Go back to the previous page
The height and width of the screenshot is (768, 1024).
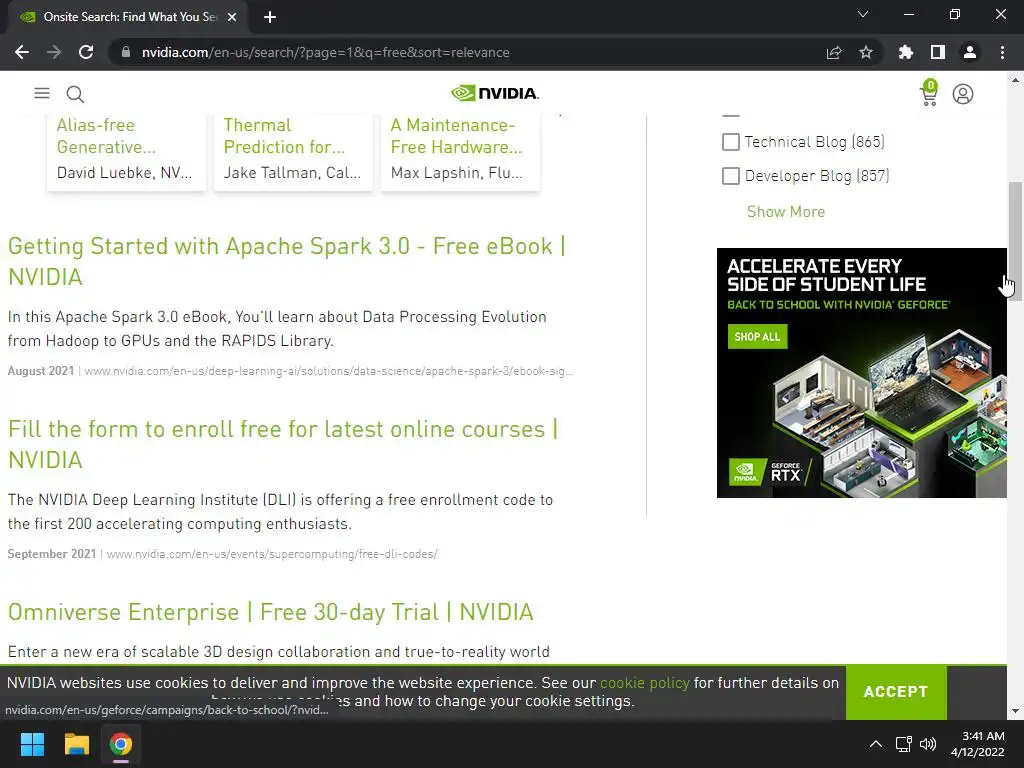[x=22, y=52]
